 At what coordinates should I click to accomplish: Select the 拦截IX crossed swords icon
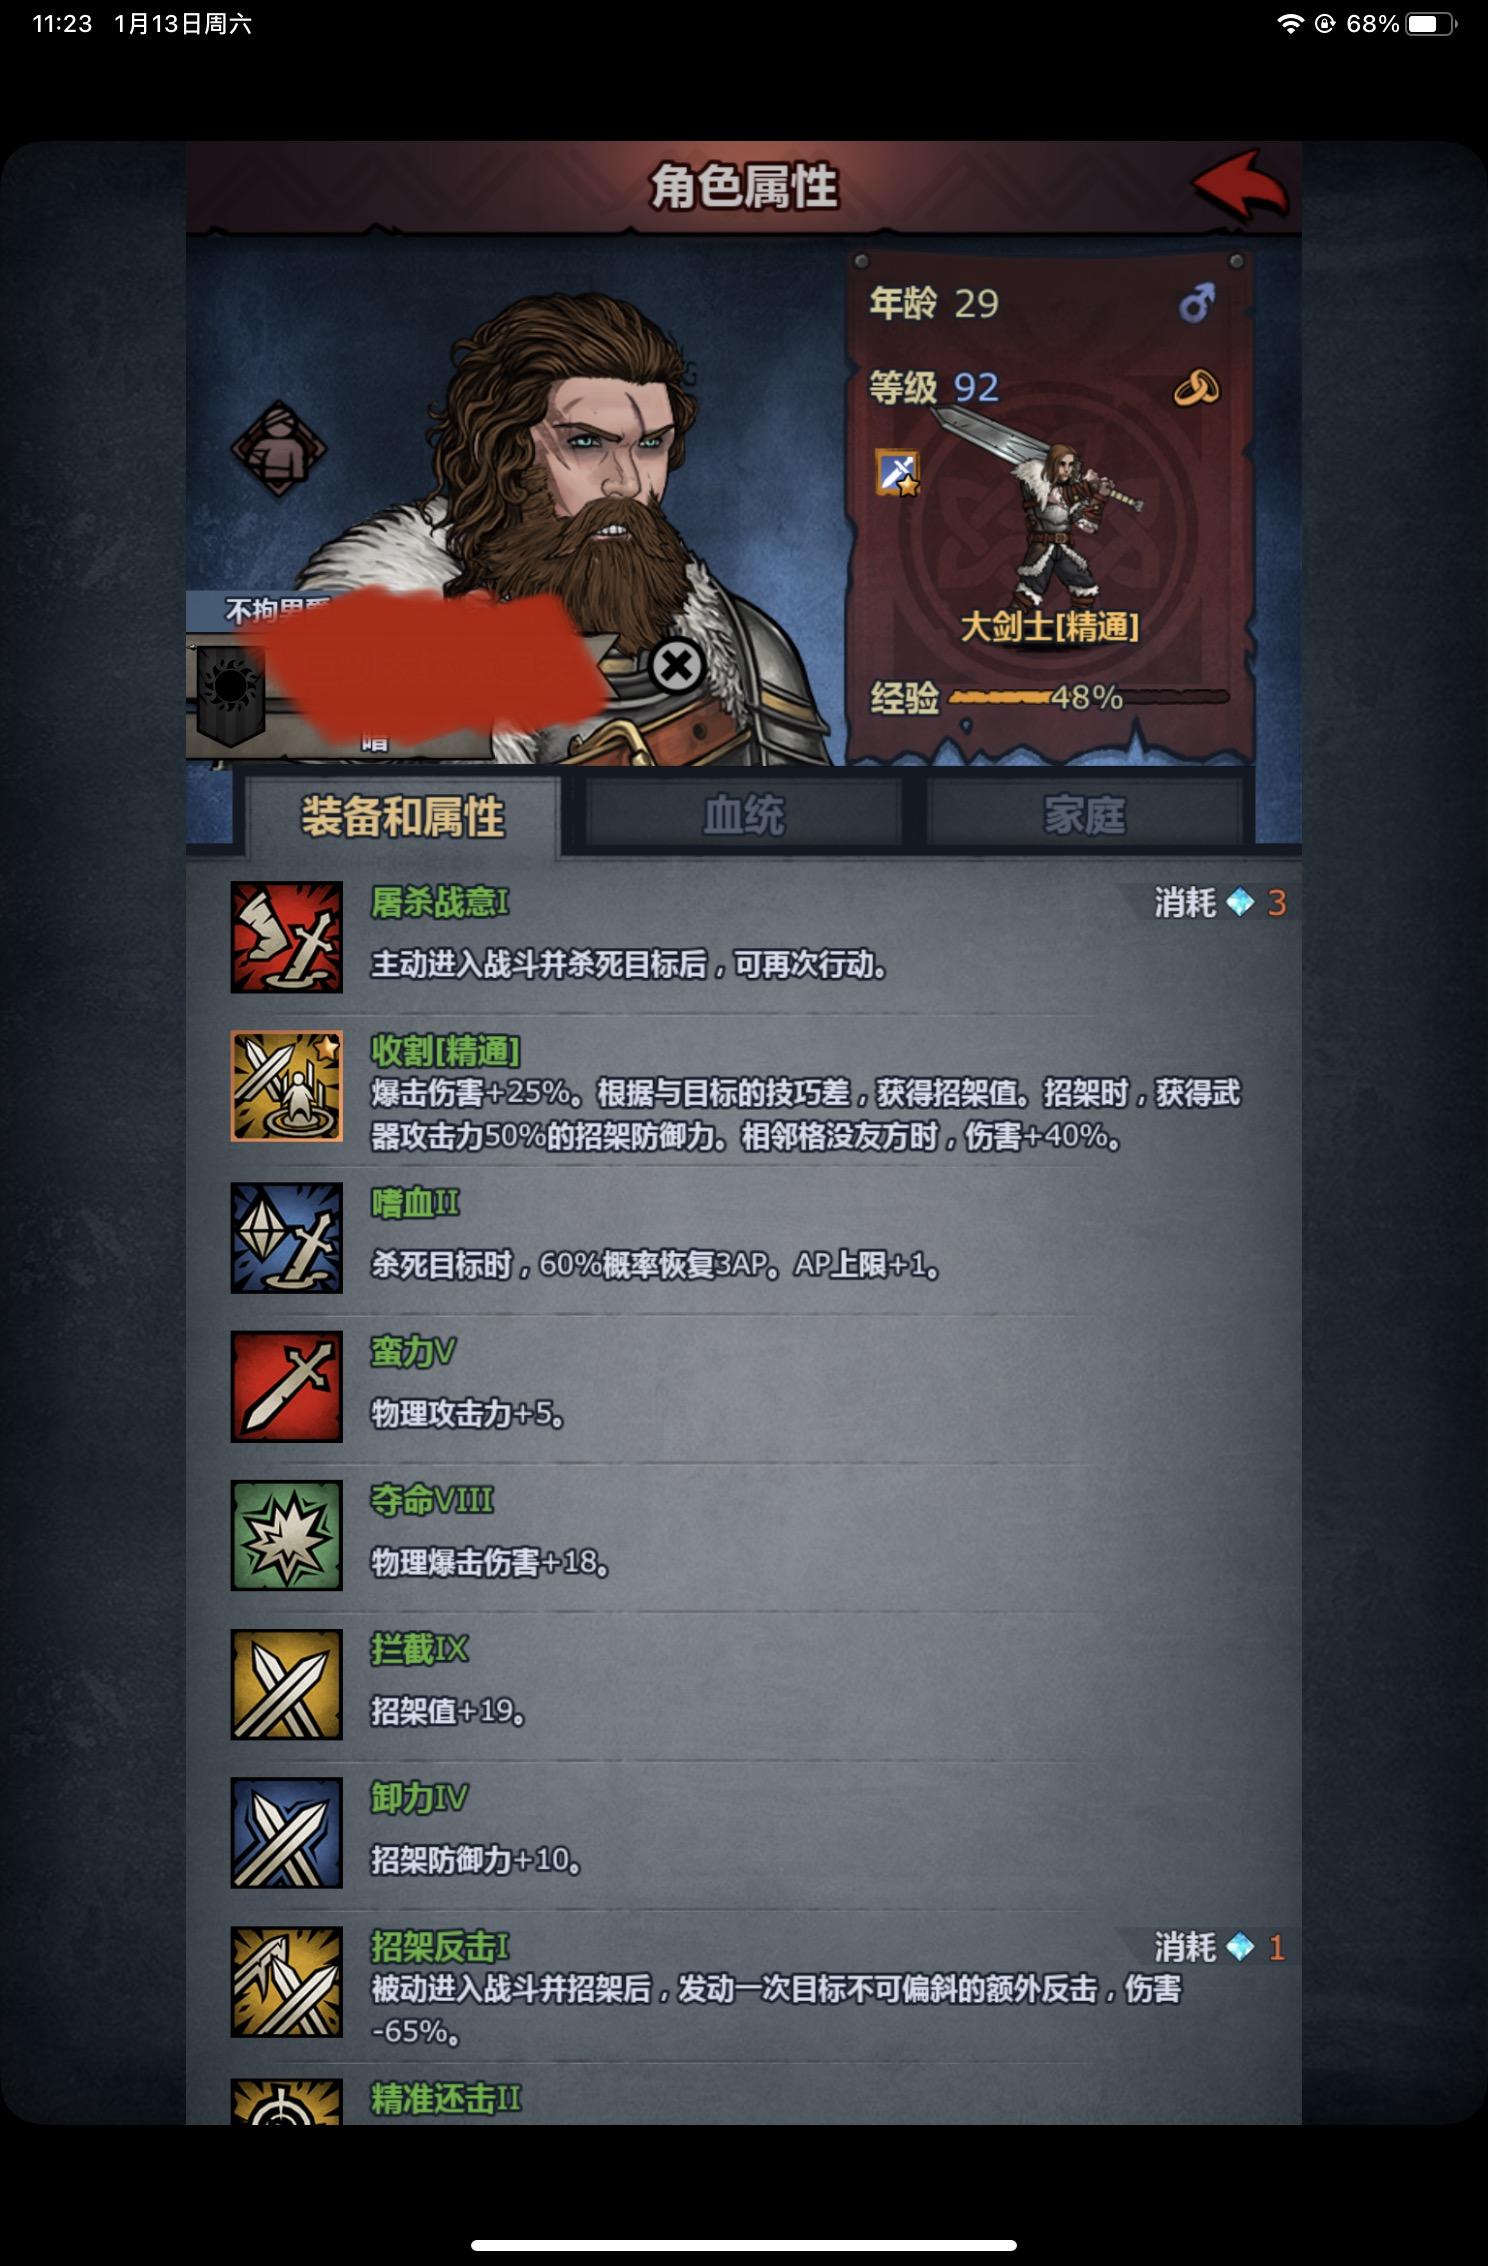coord(287,1684)
